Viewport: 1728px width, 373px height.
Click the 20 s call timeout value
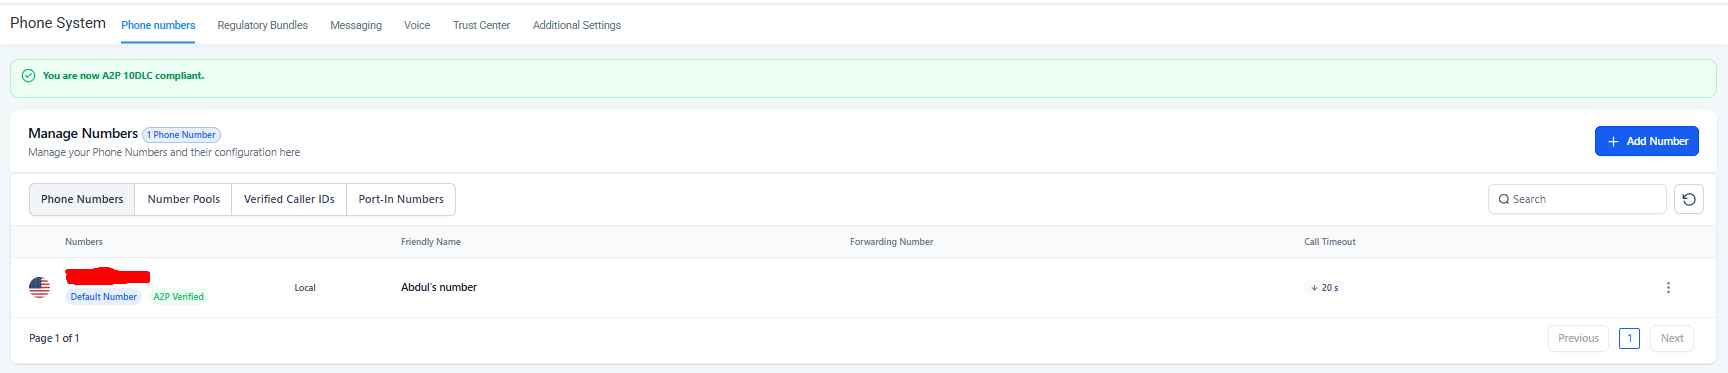[x=1325, y=288]
